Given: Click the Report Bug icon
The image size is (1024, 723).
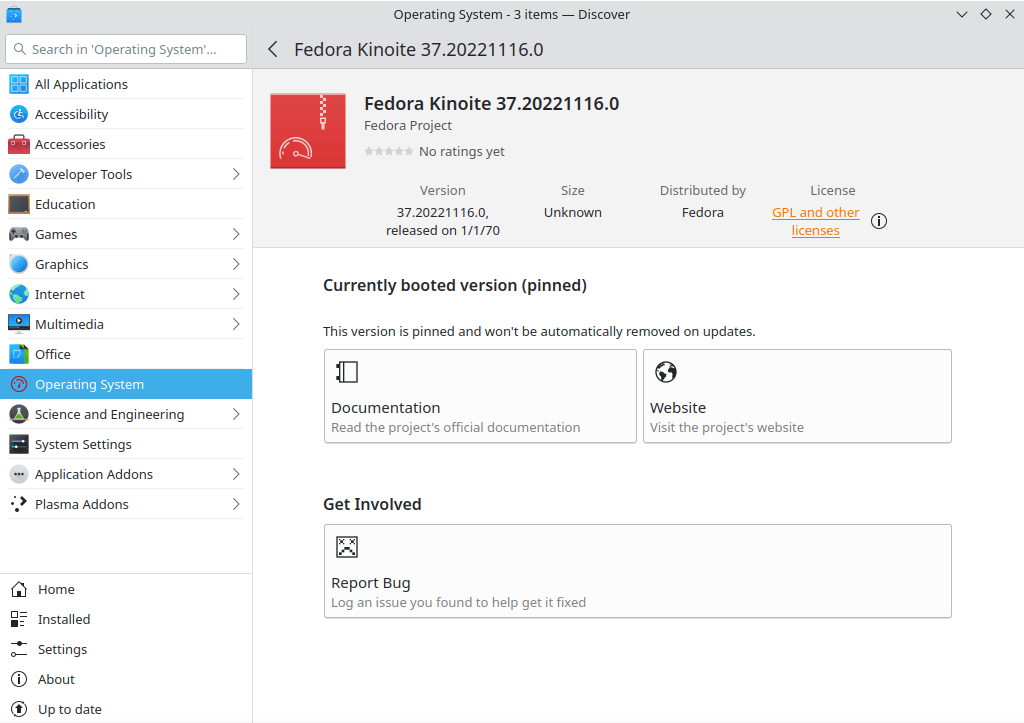Looking at the screenshot, I should pyautogui.click(x=347, y=547).
